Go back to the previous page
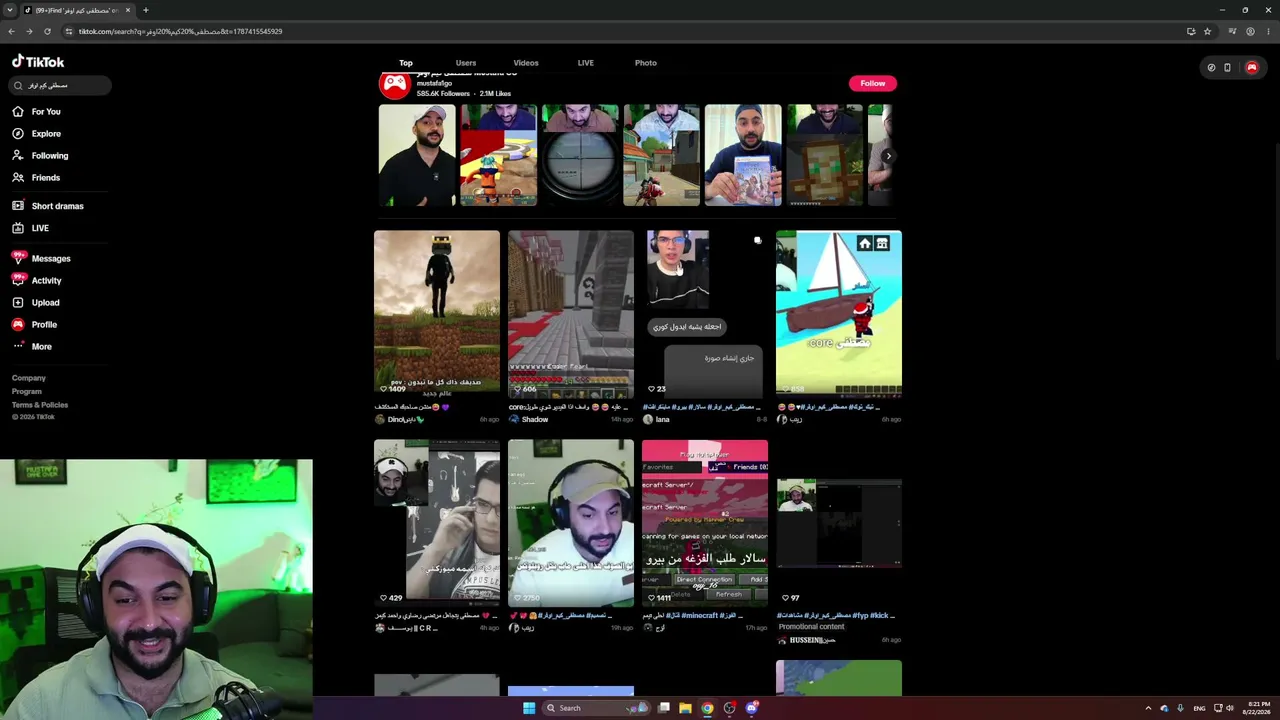Screen dimensions: 1280x720 (x=11, y=31)
